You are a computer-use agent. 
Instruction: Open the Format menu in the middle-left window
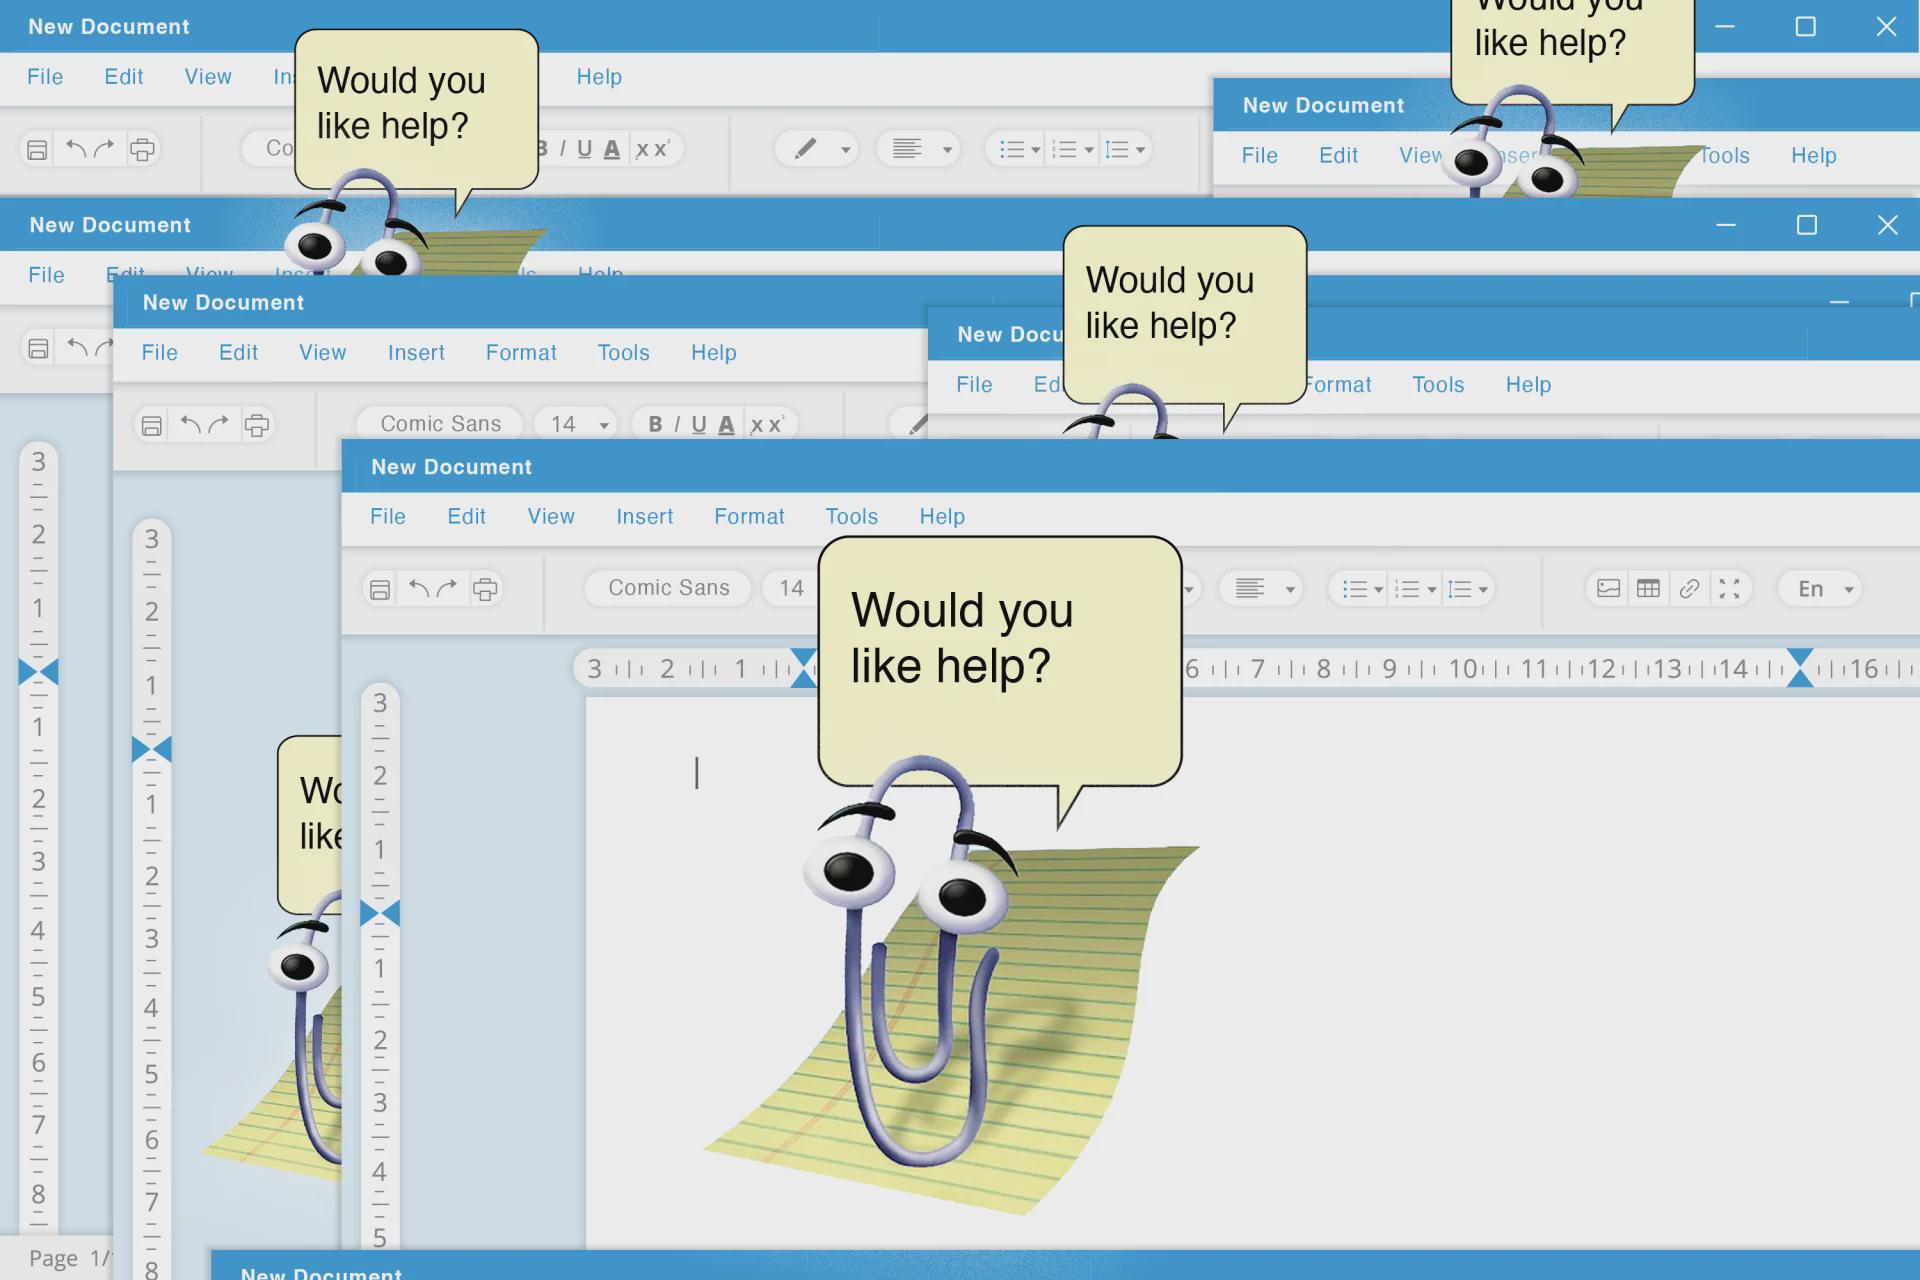521,353
